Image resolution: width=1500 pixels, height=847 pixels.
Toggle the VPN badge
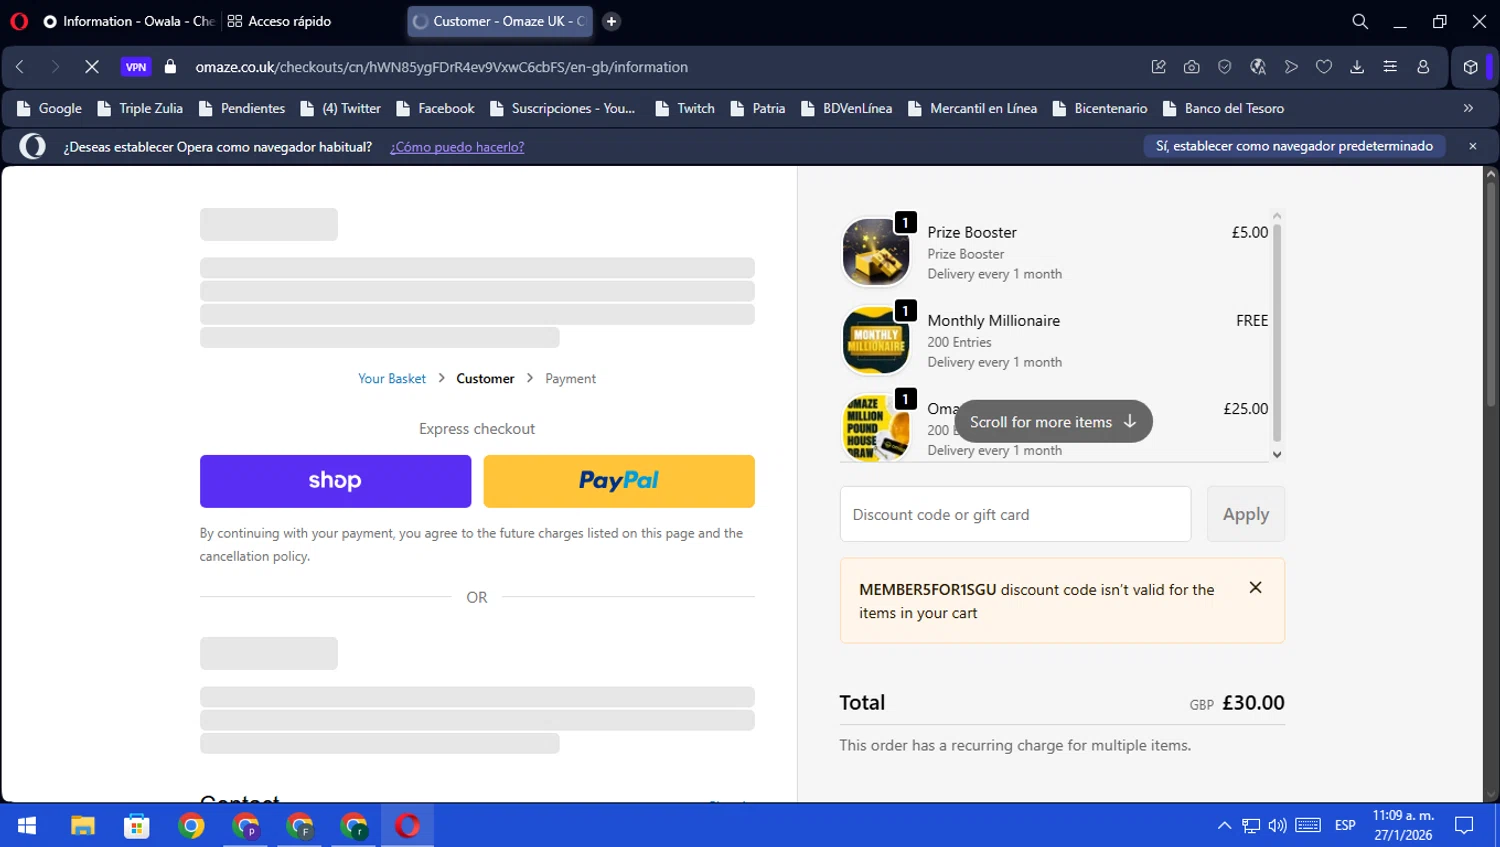(x=136, y=67)
